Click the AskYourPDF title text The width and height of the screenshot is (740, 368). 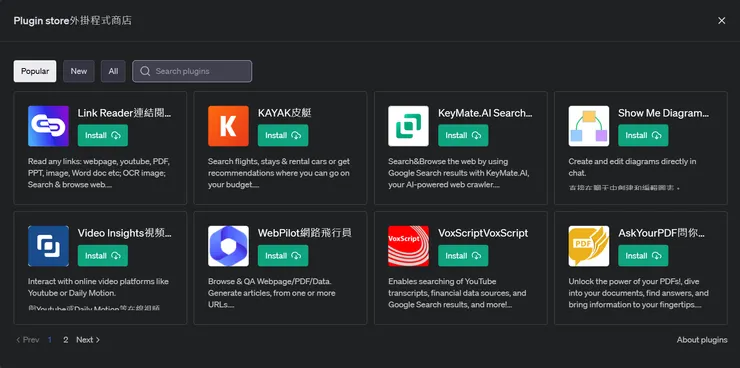pyautogui.click(x=662, y=233)
